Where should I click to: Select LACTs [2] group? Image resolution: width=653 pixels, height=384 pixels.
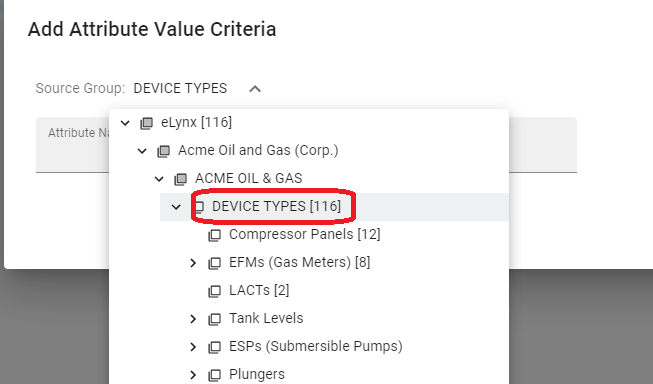[x=259, y=290]
